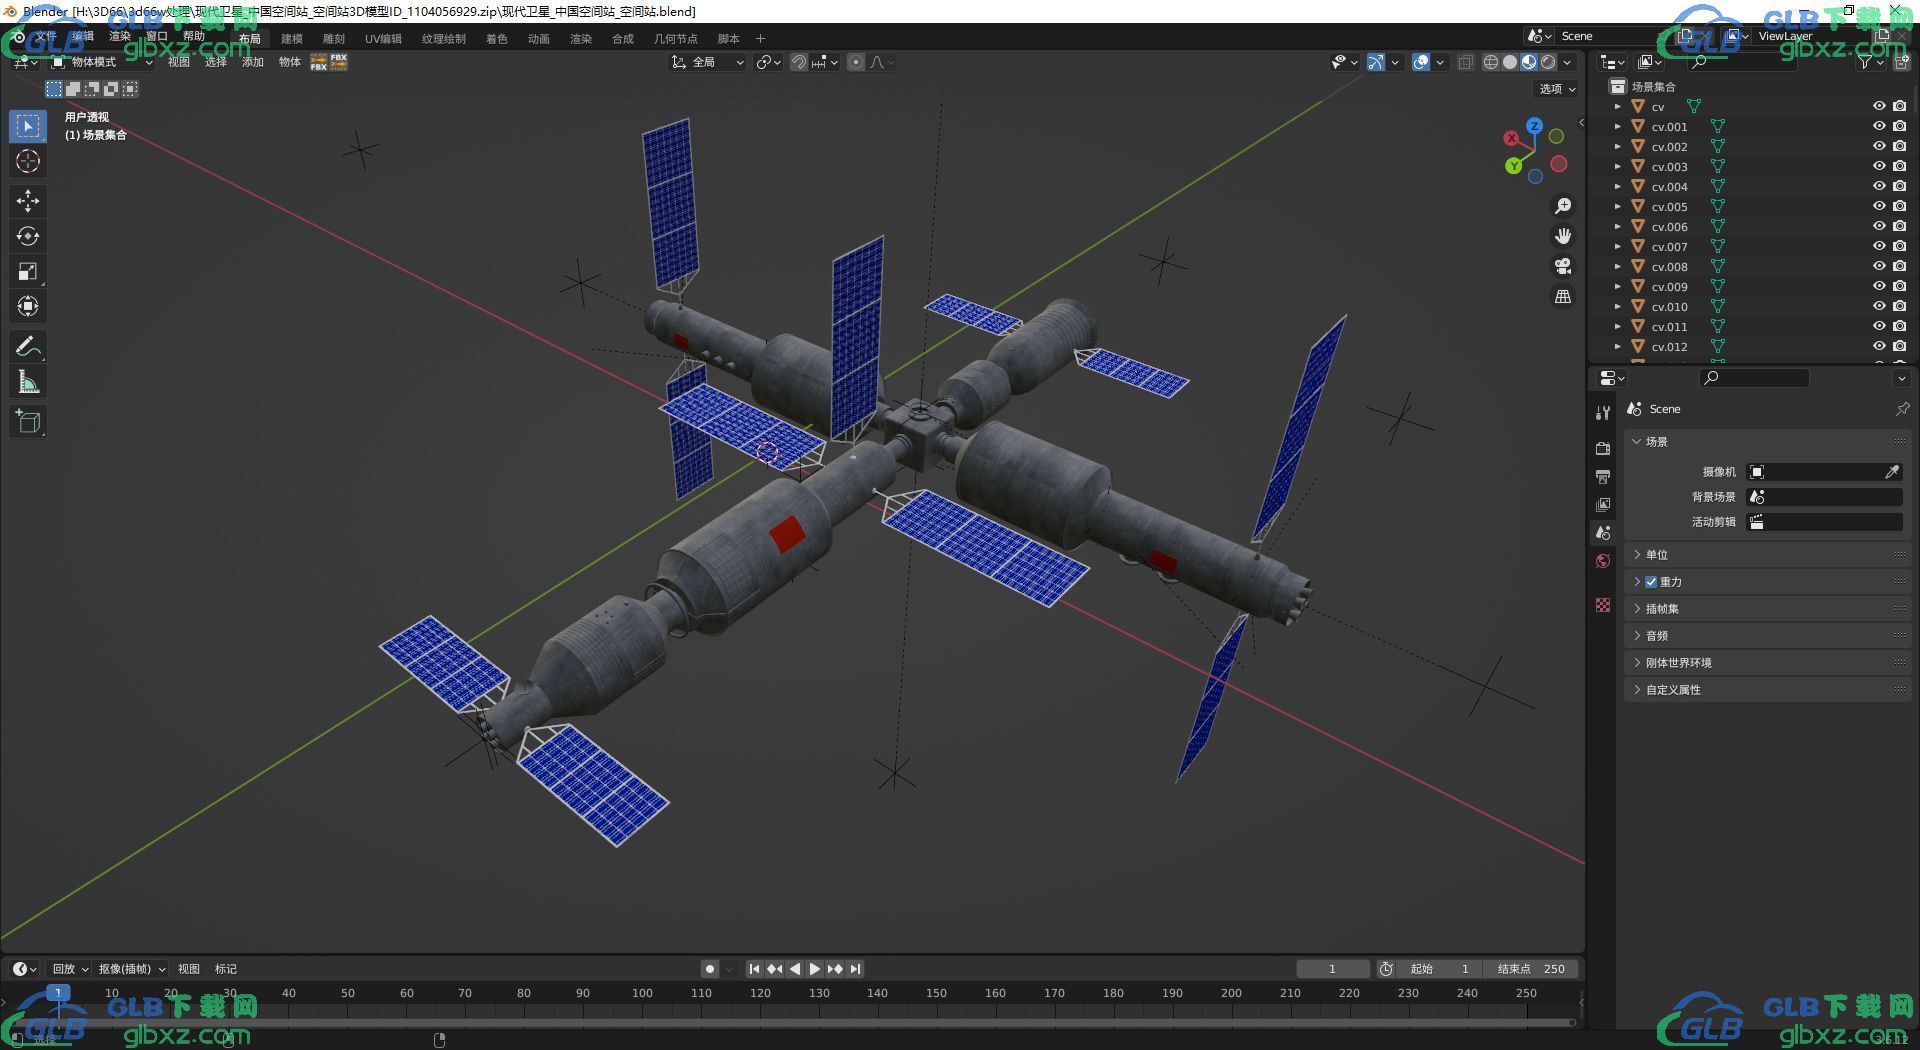Choose the Rotate tool
1920x1050 pixels.
28,236
